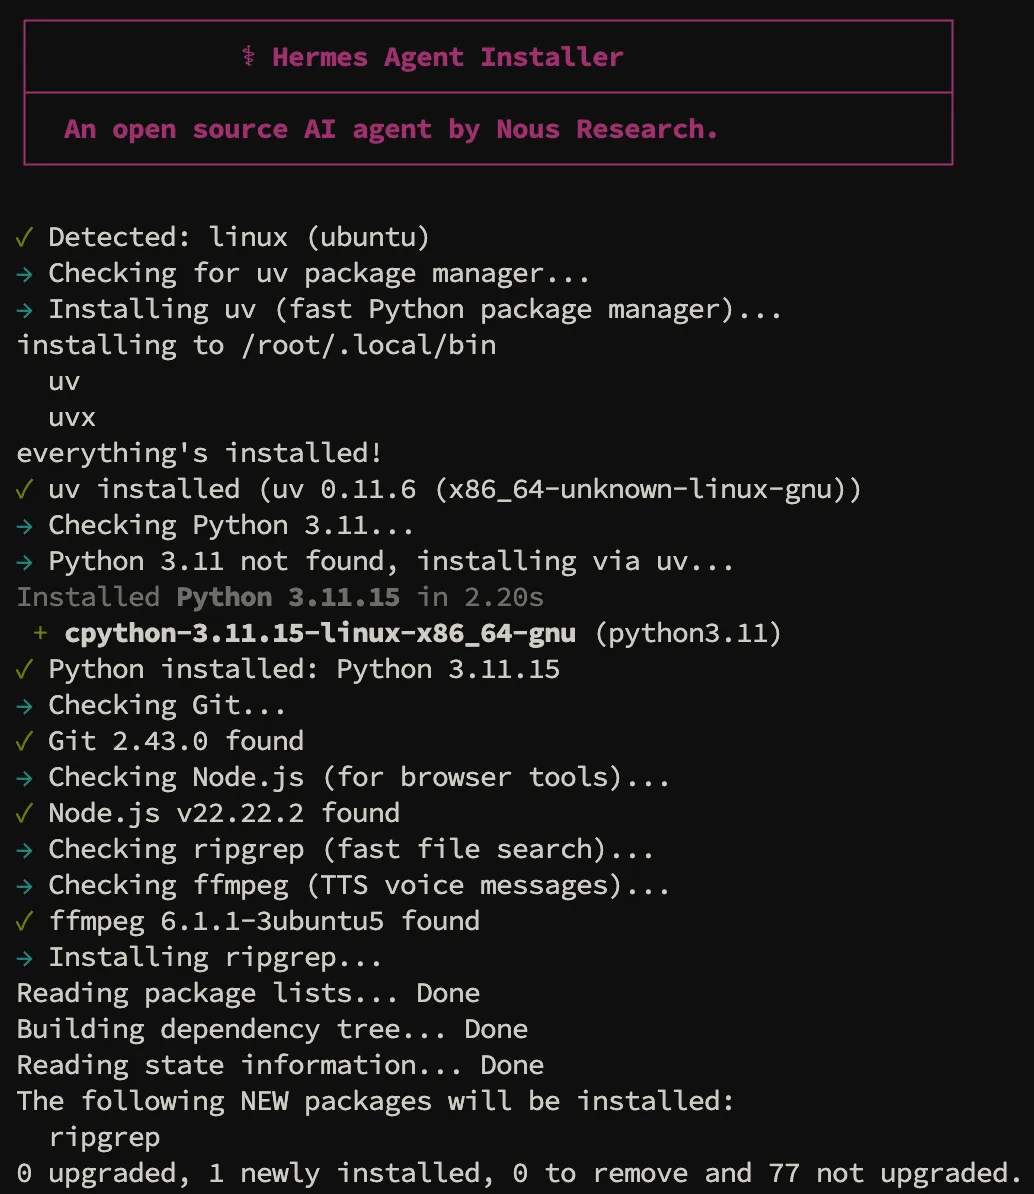The height and width of the screenshot is (1194, 1034).
Task: Click the caduceus symbol beside Hermes Agent Installer
Action: 248,57
